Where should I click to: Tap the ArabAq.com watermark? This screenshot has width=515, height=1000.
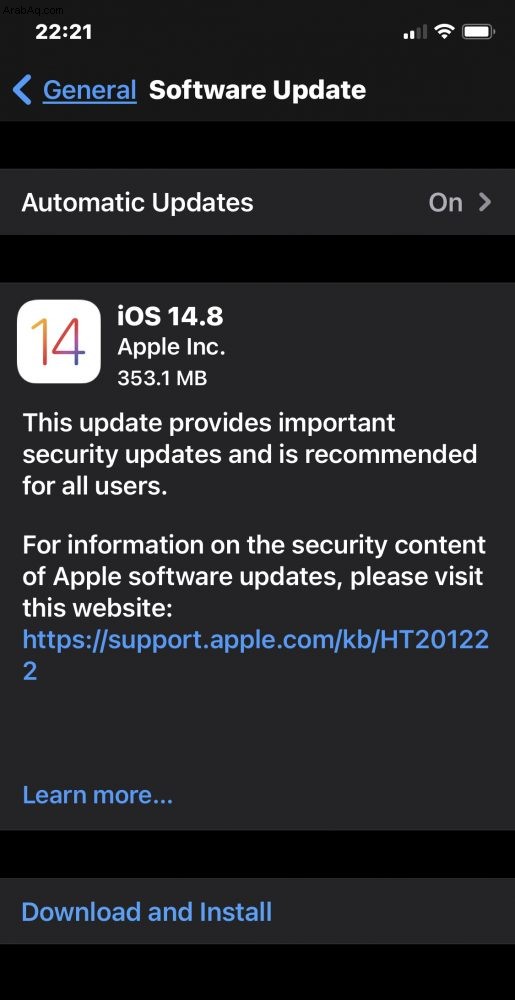[33, 9]
